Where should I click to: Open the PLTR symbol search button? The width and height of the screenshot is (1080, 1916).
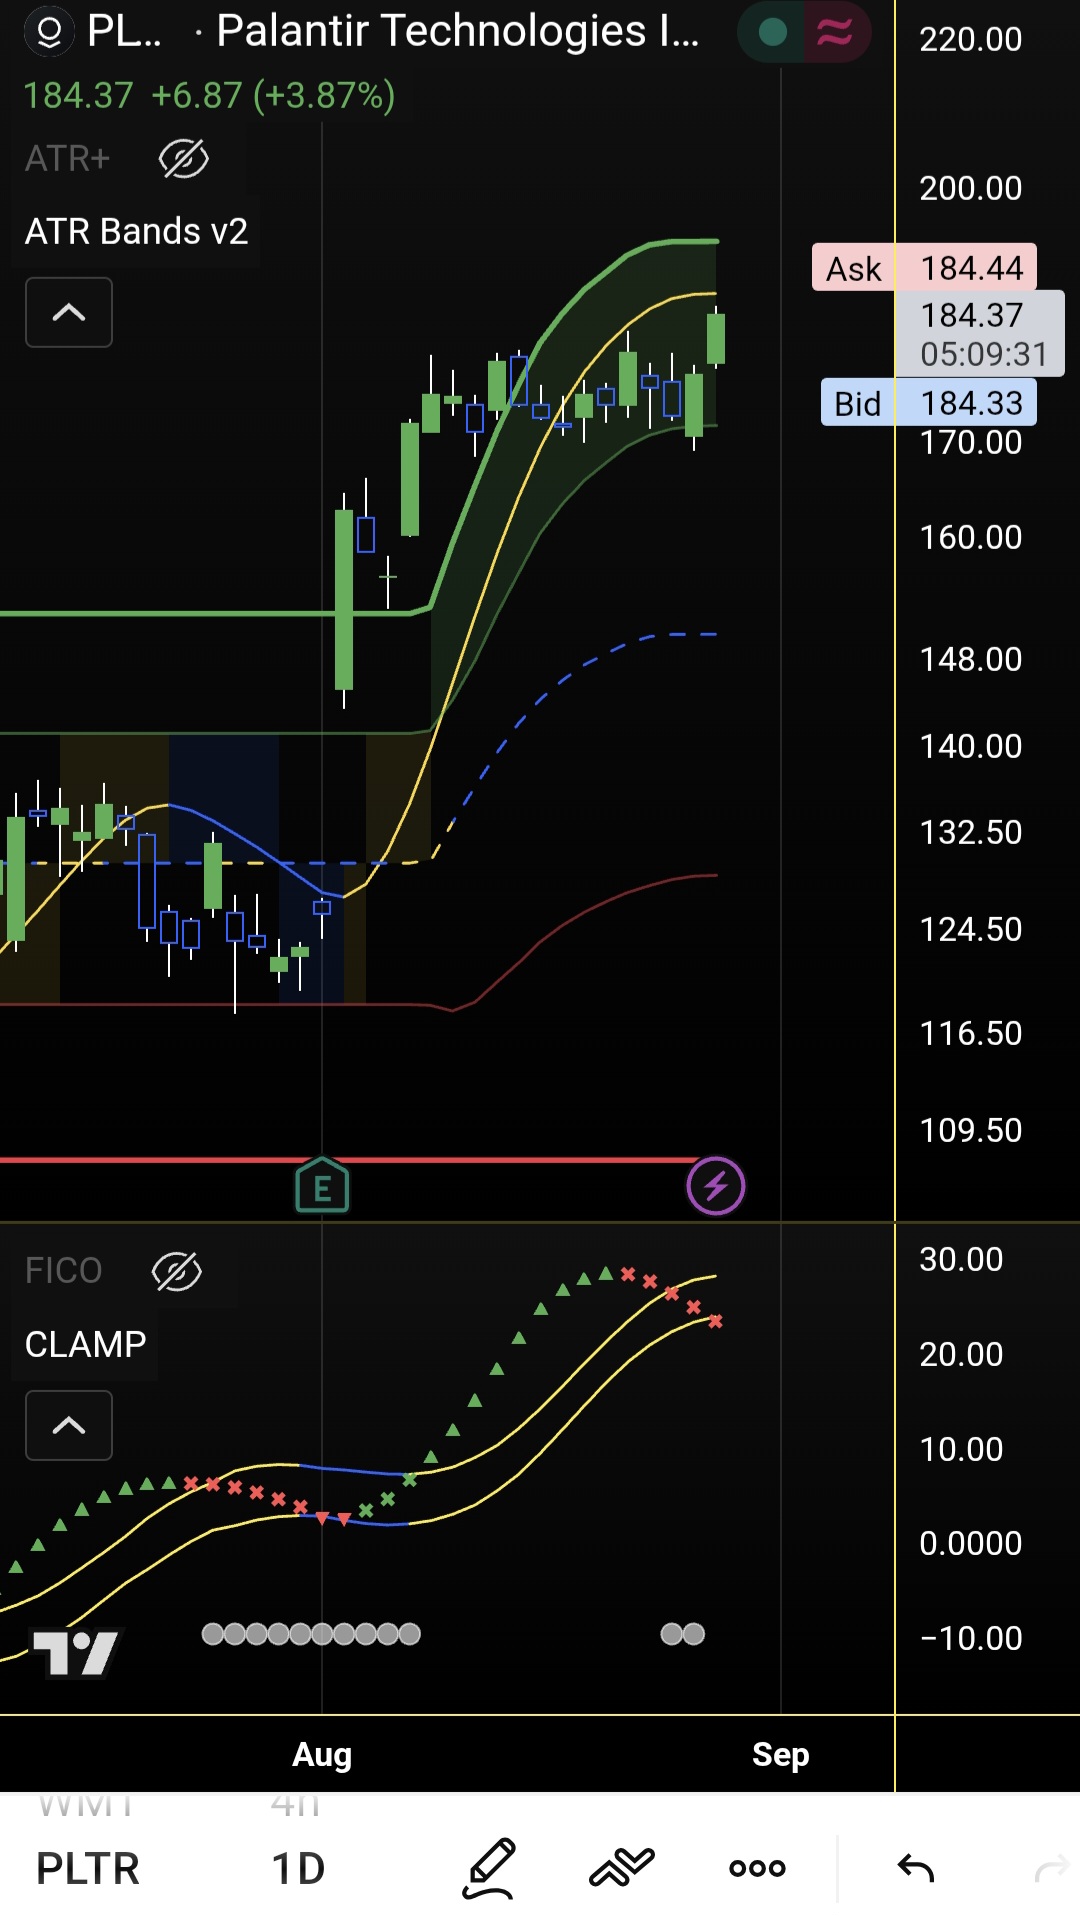[88, 1868]
